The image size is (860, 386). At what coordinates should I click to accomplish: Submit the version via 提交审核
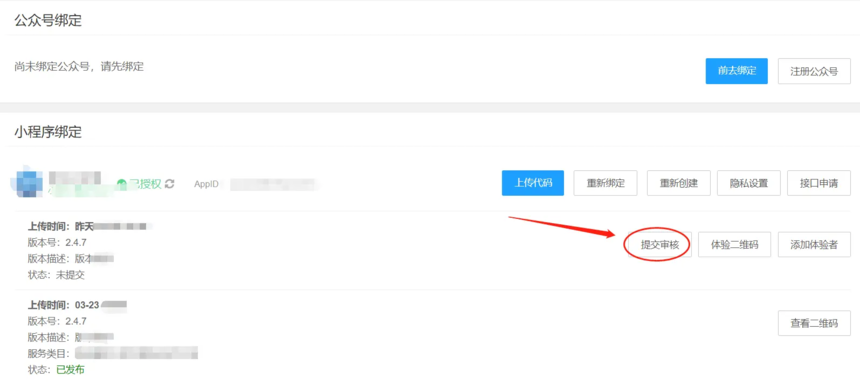pos(660,245)
